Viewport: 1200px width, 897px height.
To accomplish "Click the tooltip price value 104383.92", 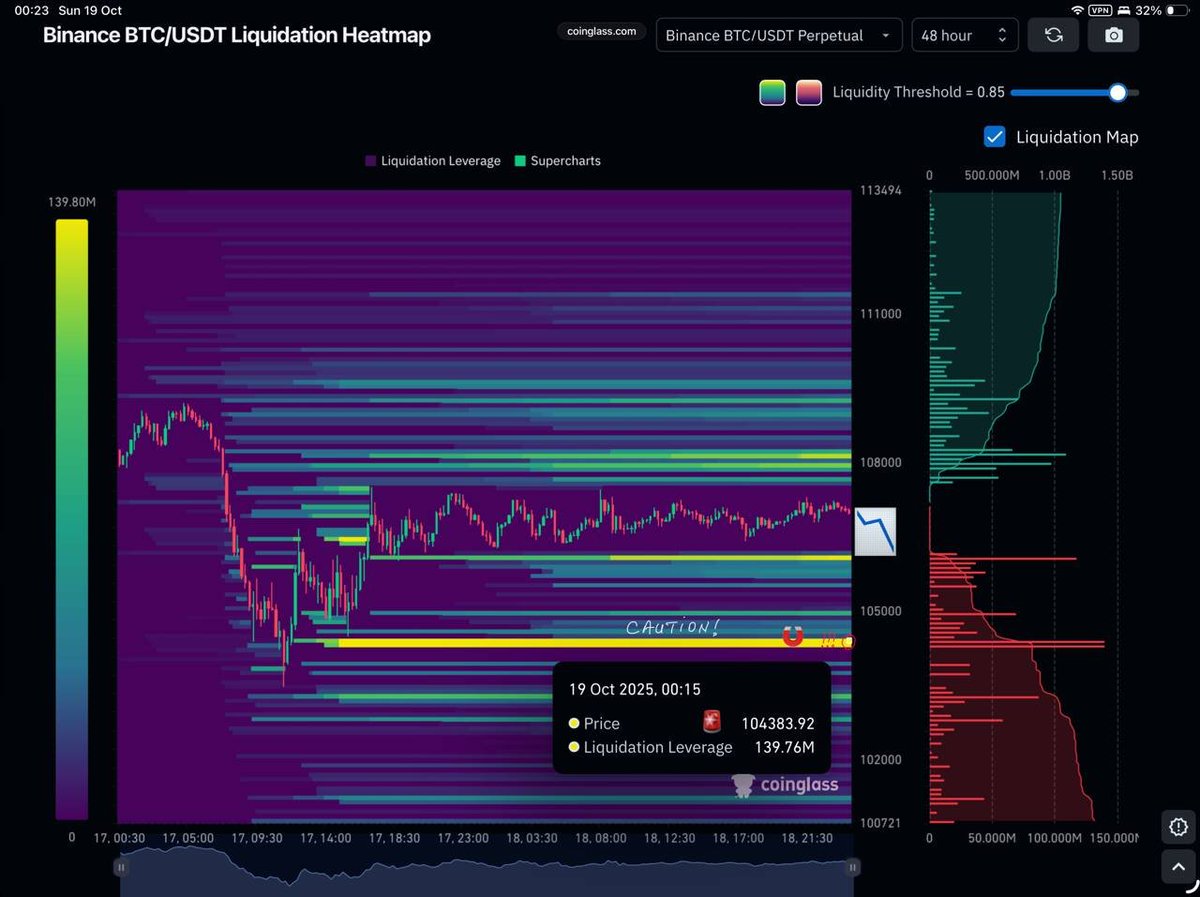I will 777,723.
